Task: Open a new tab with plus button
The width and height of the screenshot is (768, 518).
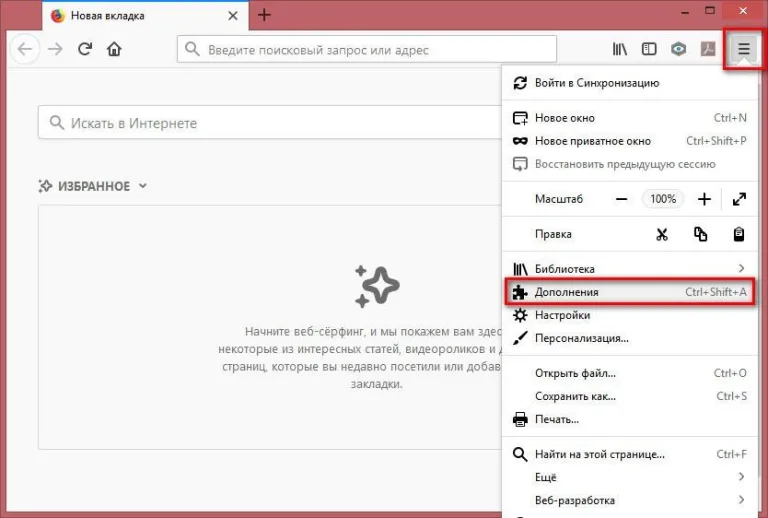Action: [264, 15]
